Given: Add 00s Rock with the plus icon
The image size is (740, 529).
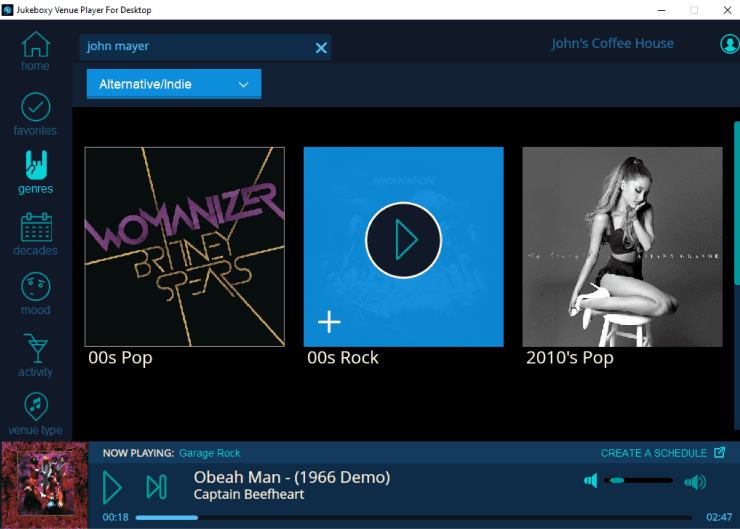Looking at the screenshot, I should tap(329, 322).
